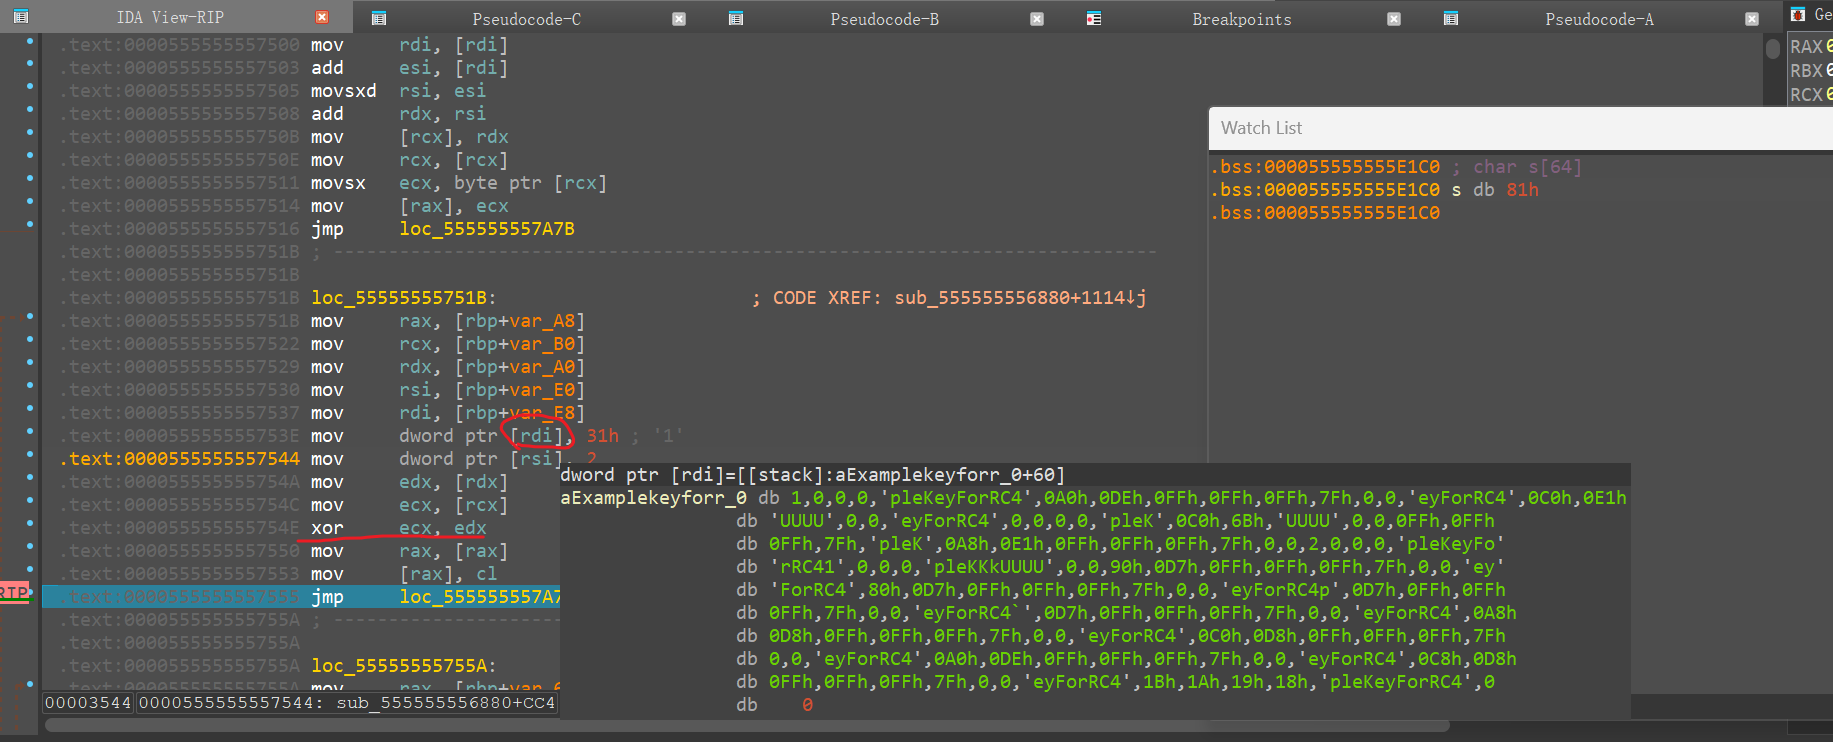Click the 31h immediate value
Viewport: 1833px width, 742px height.
(602, 436)
